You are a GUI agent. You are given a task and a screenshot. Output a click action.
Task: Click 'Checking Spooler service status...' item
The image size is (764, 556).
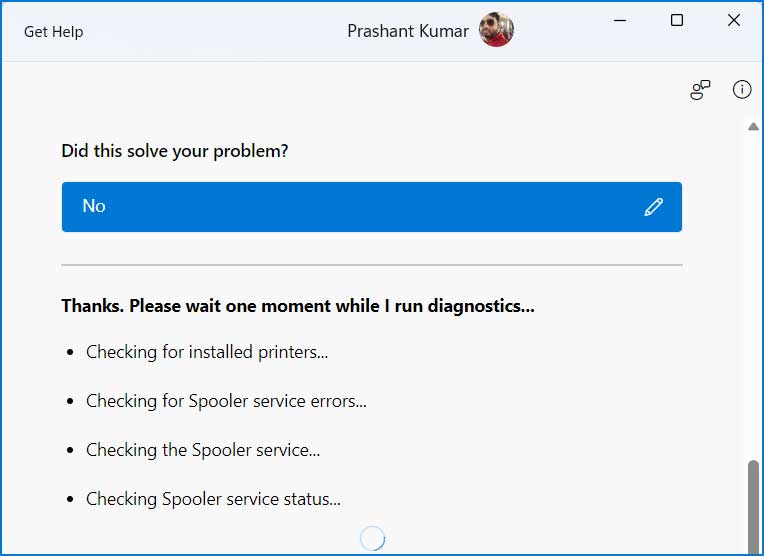tap(213, 499)
